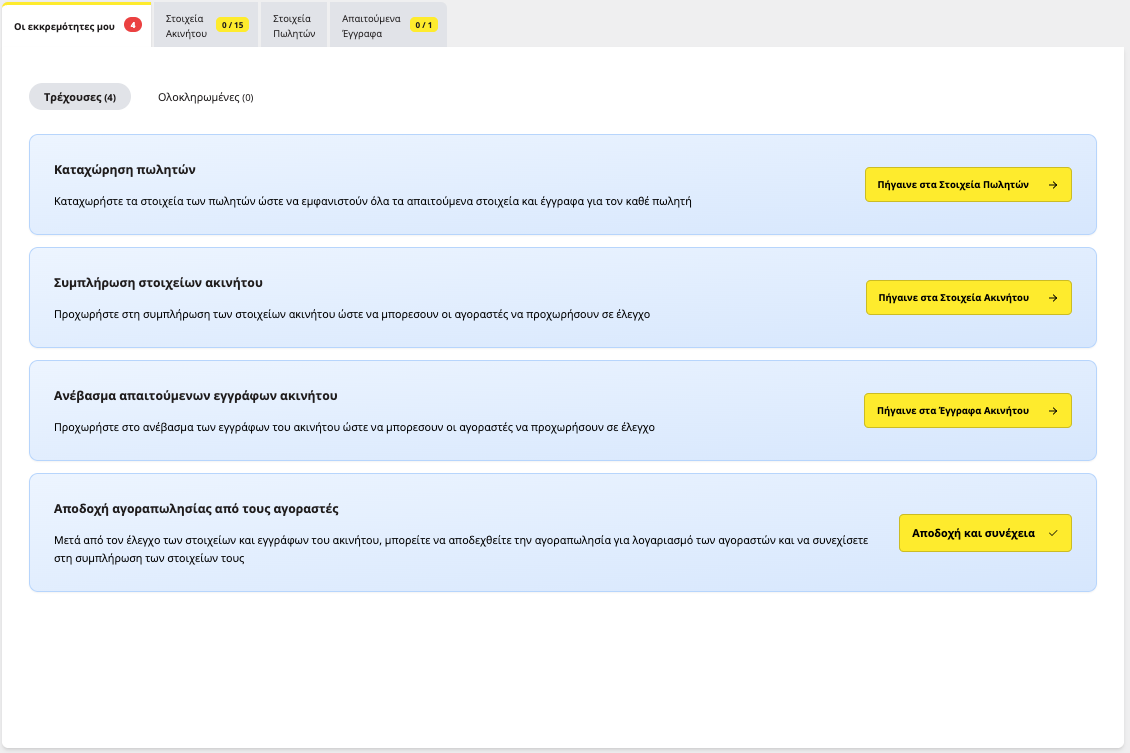Screen dimensions: 1130x753
Task: Click the description starting 'Καταχωρήστε τα στοιχεία των πωλητών'
Action: click(373, 202)
